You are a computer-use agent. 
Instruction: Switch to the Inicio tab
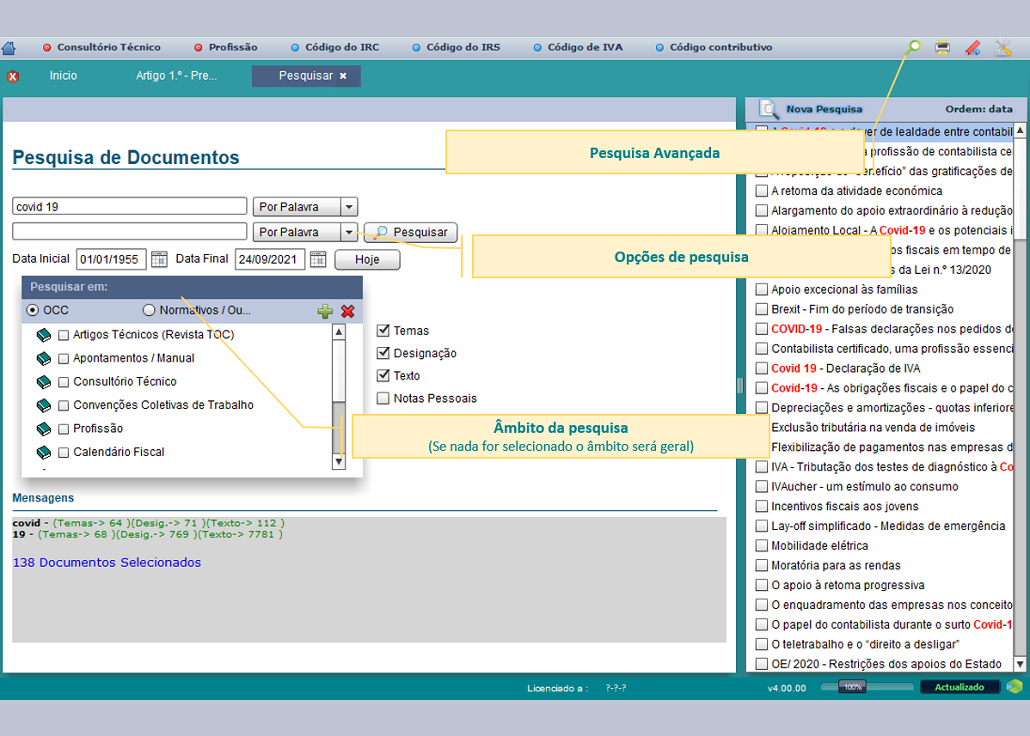63,76
